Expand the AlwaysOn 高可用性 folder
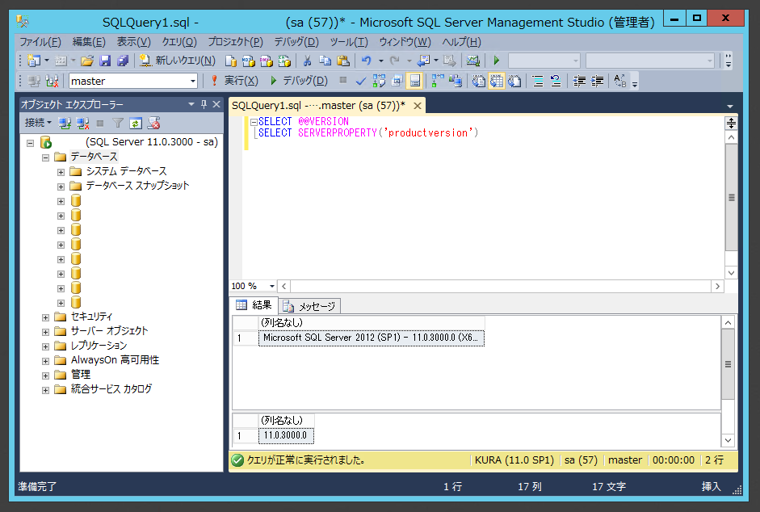The width and height of the screenshot is (760, 512). pyautogui.click(x=45, y=361)
